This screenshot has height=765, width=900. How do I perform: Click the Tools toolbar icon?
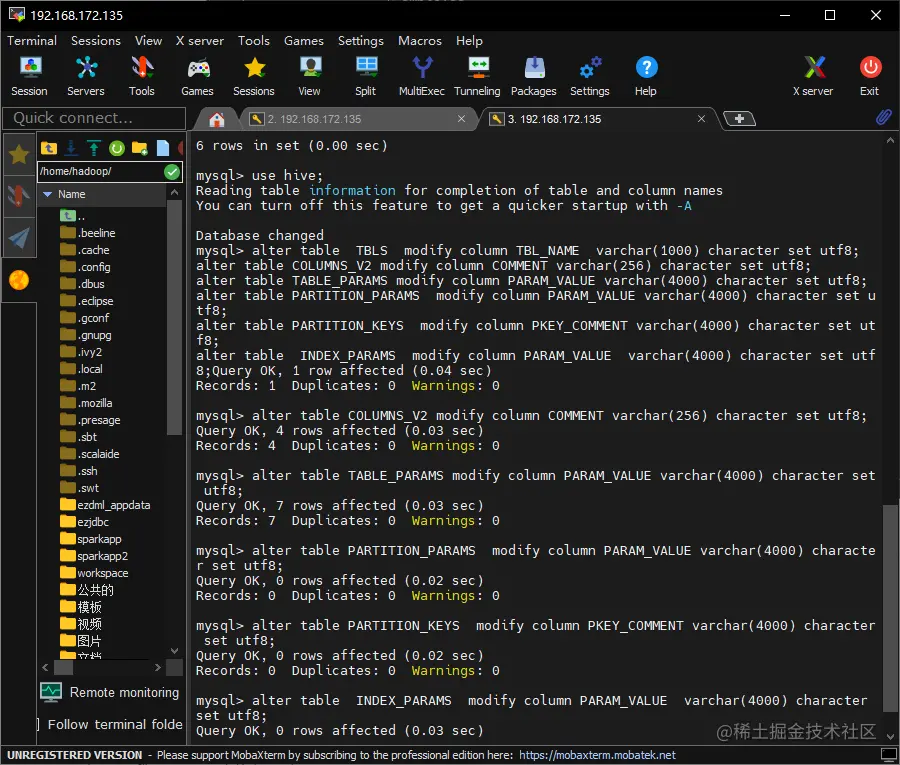pos(142,76)
